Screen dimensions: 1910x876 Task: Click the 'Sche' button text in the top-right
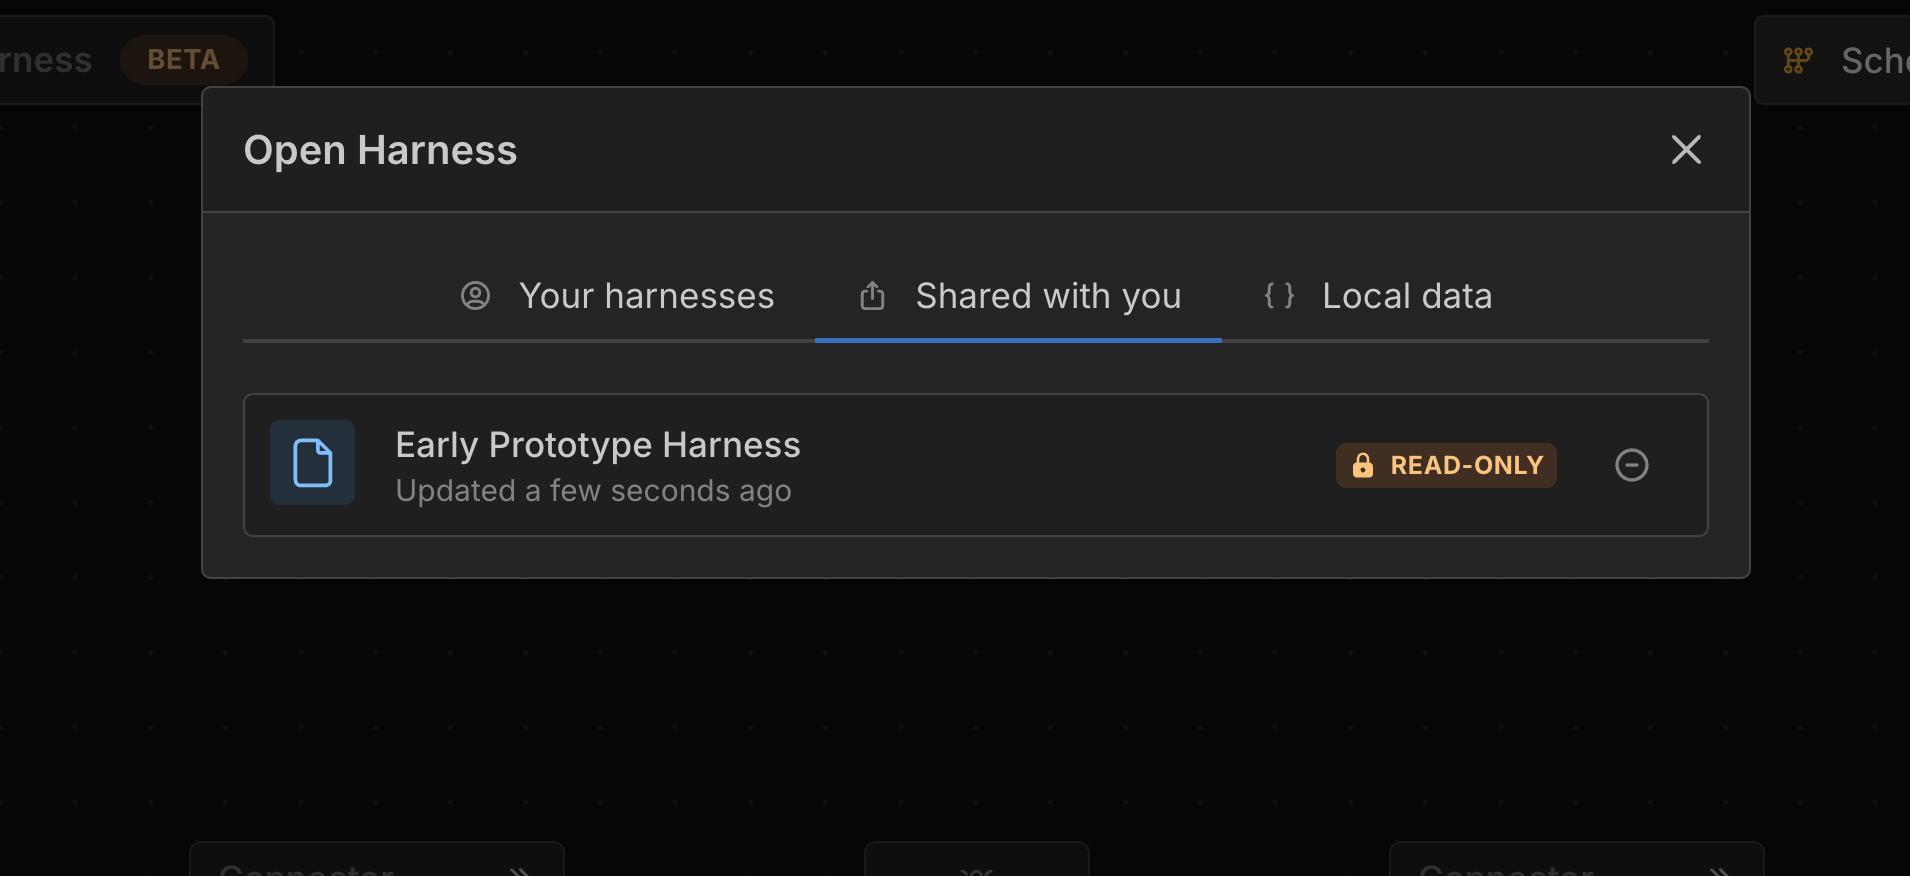tap(1874, 61)
